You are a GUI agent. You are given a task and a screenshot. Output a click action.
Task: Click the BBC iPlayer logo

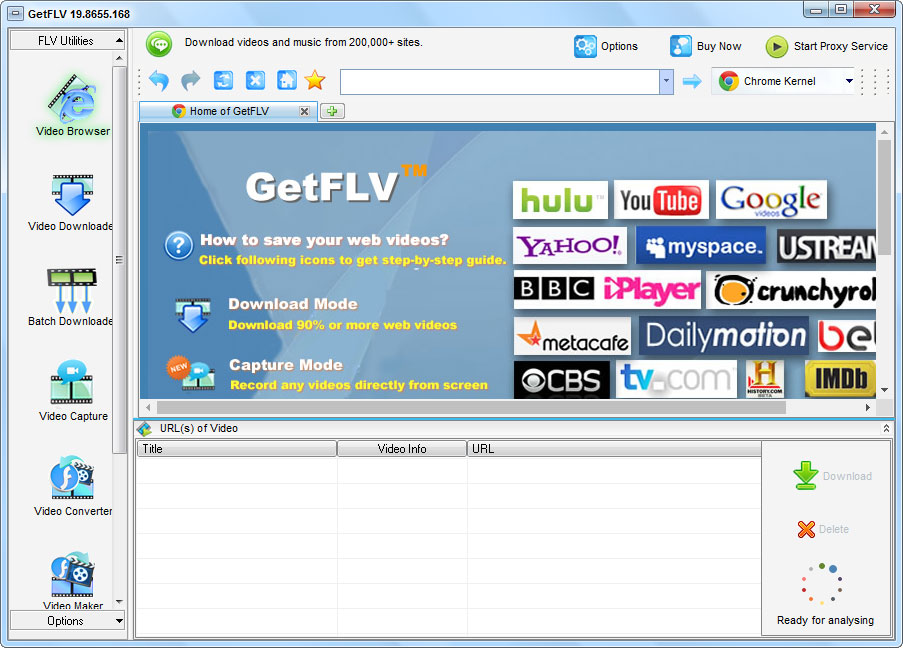[607, 289]
